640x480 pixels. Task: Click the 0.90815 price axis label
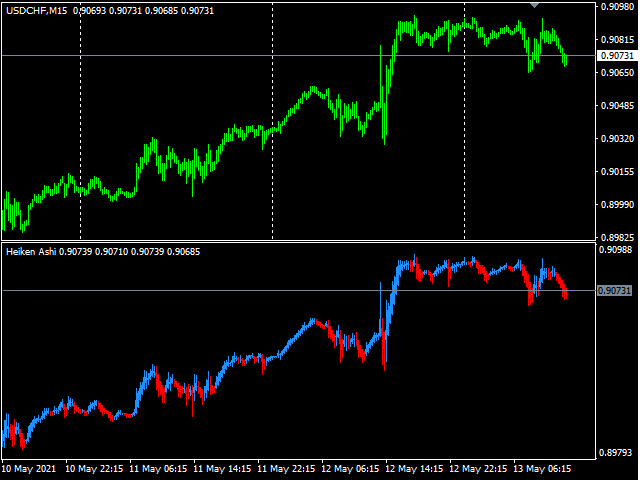(x=616, y=40)
